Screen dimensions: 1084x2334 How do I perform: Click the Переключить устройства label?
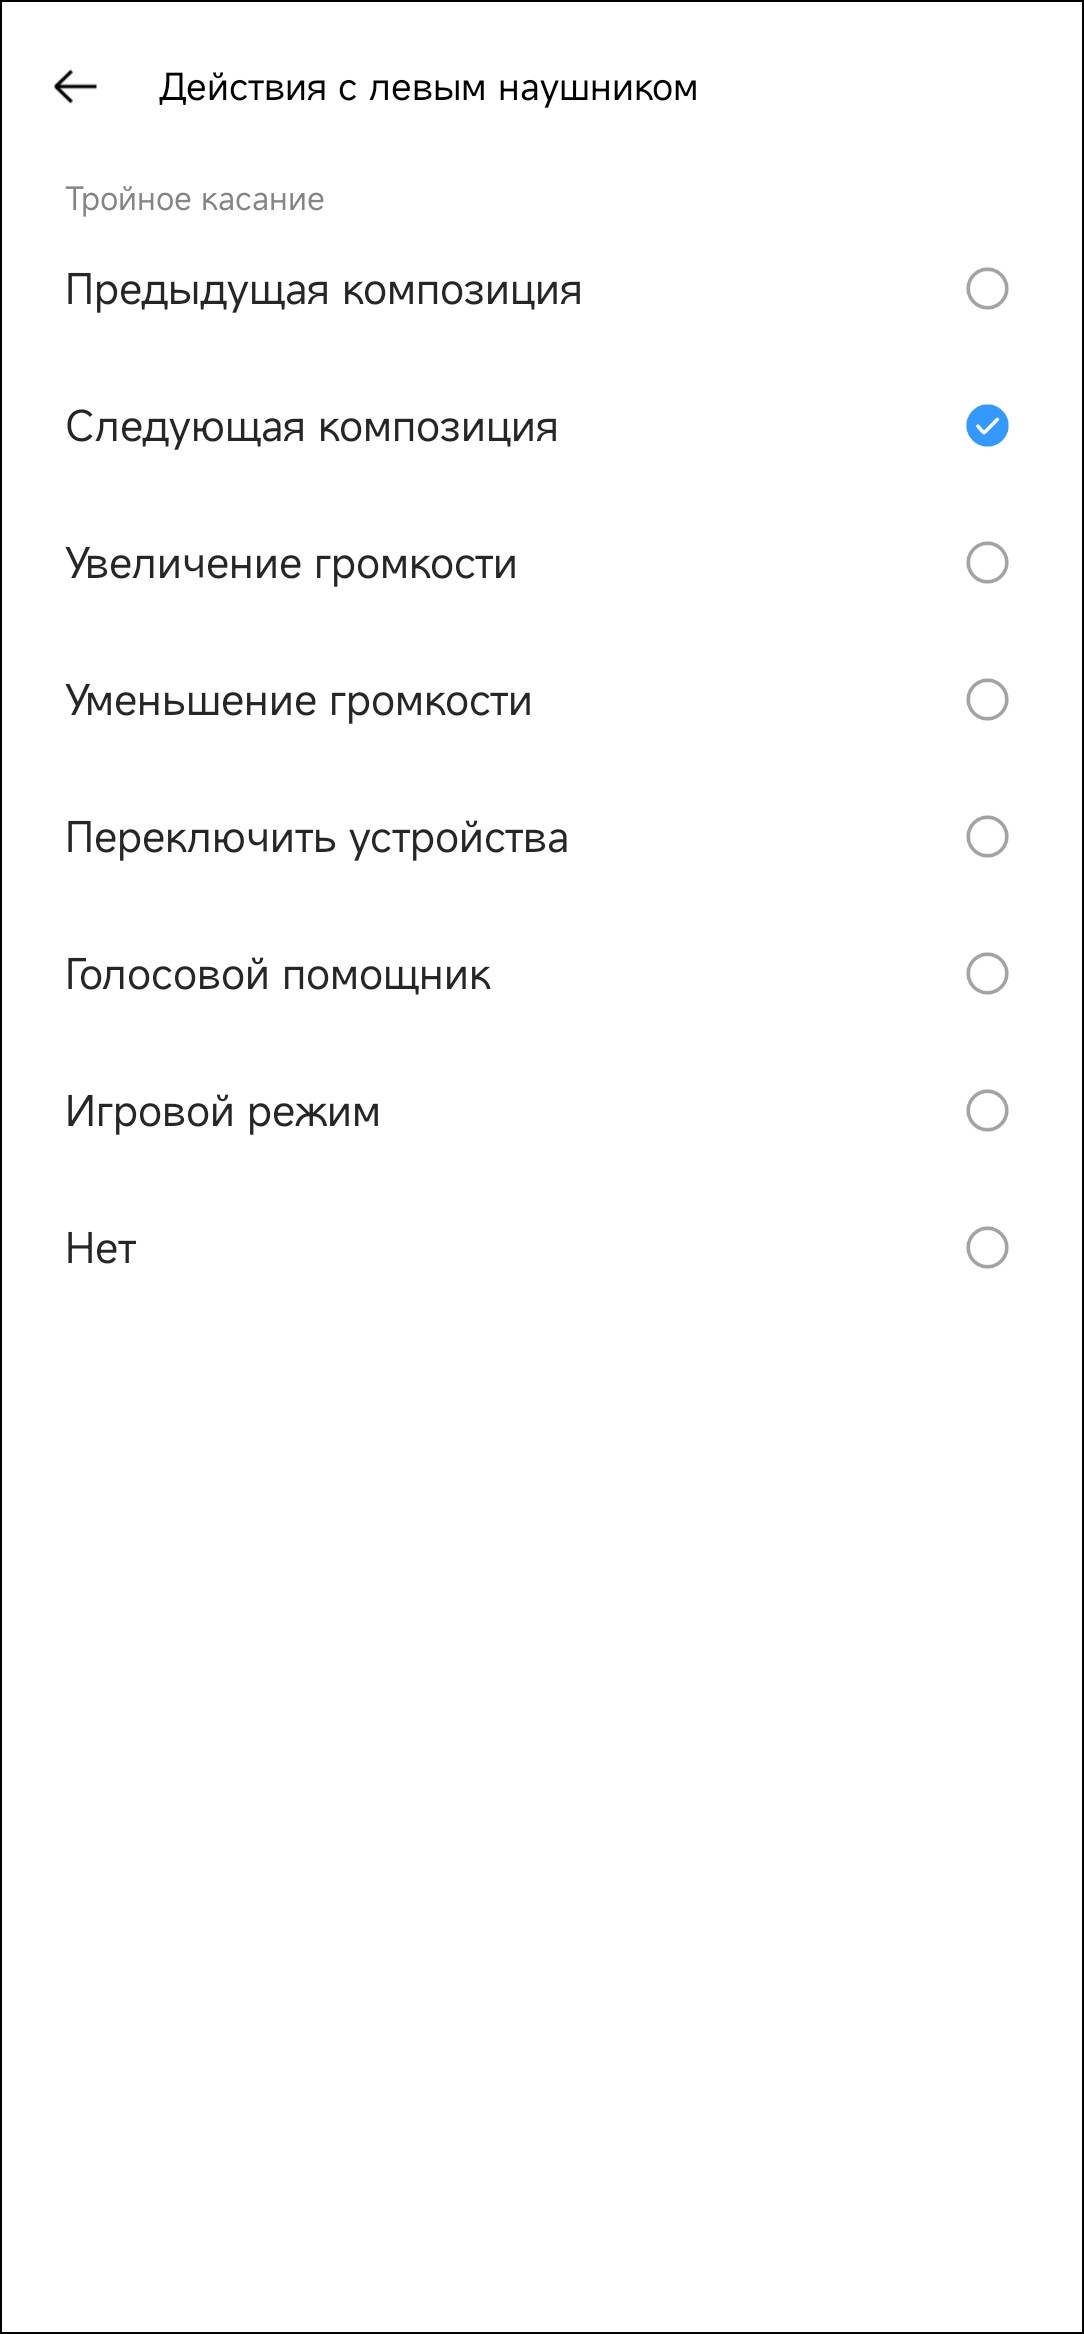pyautogui.click(x=316, y=838)
